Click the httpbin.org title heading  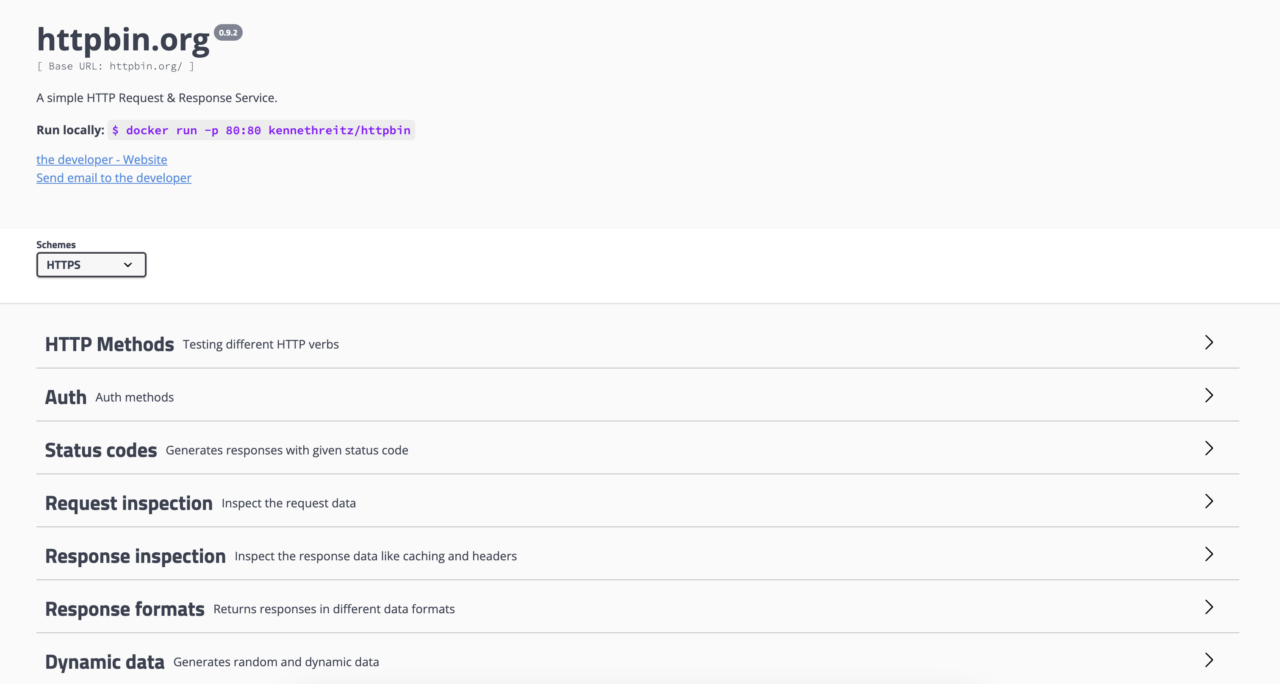pyautogui.click(x=122, y=39)
